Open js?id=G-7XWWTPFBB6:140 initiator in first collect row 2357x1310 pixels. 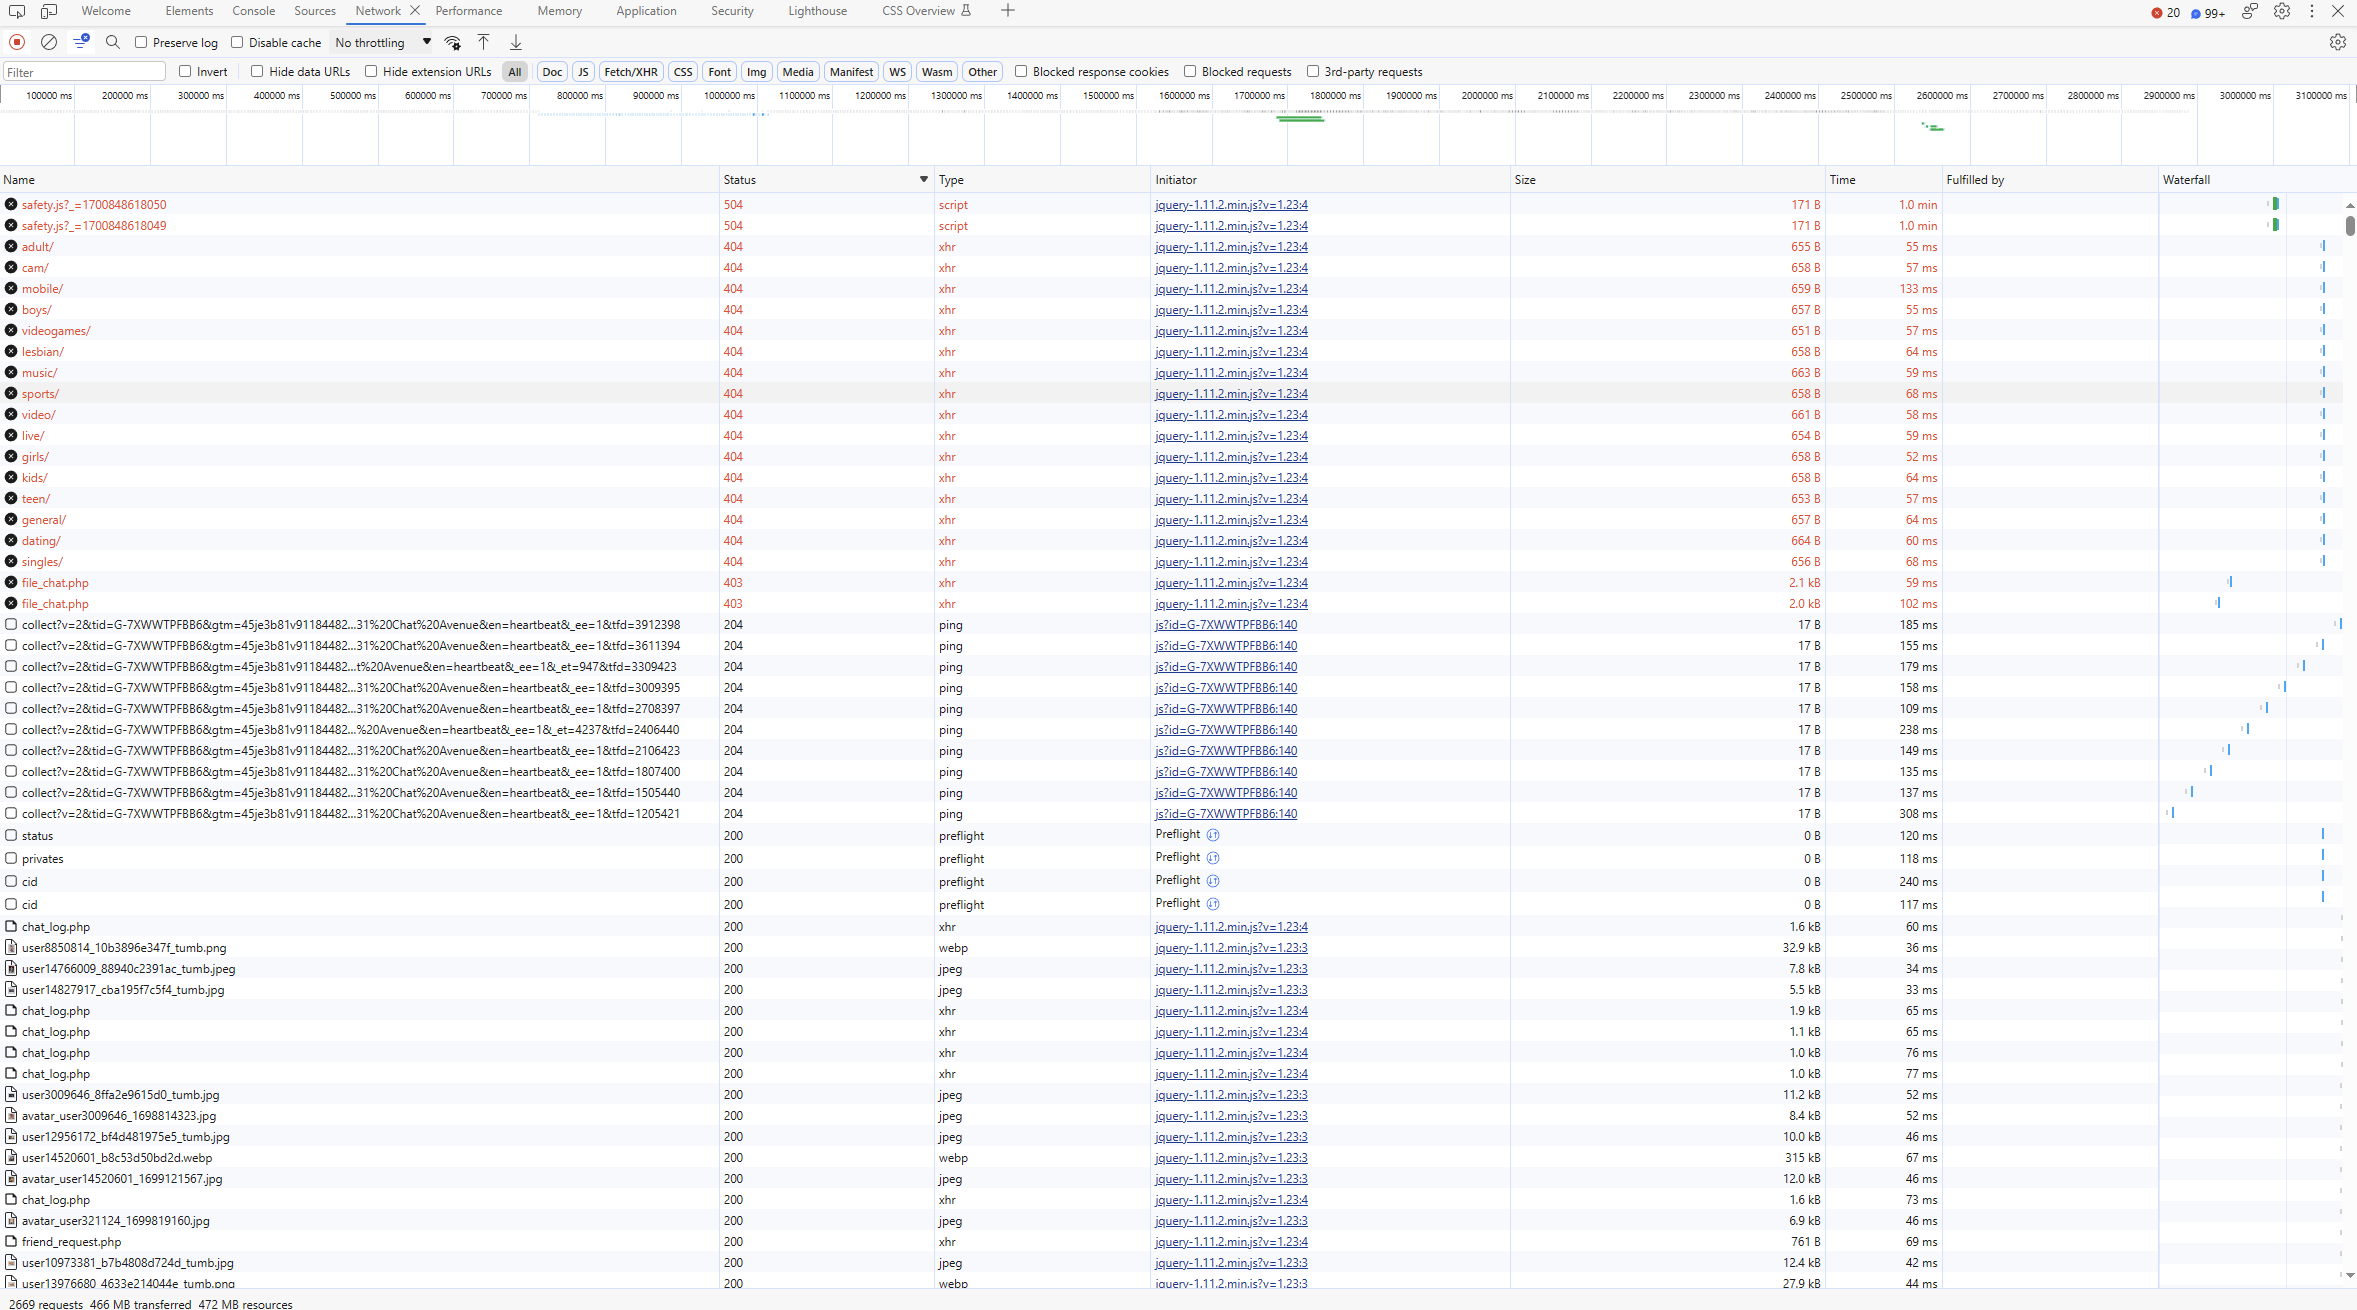pyautogui.click(x=1226, y=624)
